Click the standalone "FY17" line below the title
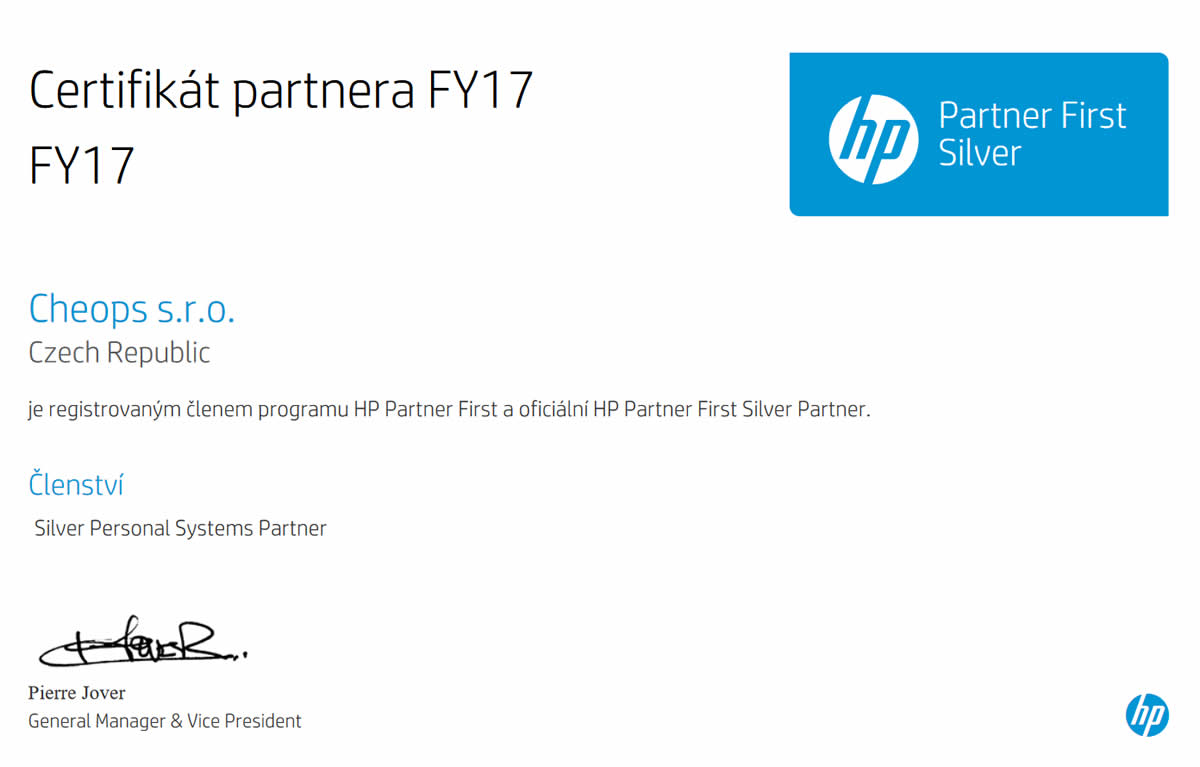The height and width of the screenshot is (767, 1200). tap(82, 166)
